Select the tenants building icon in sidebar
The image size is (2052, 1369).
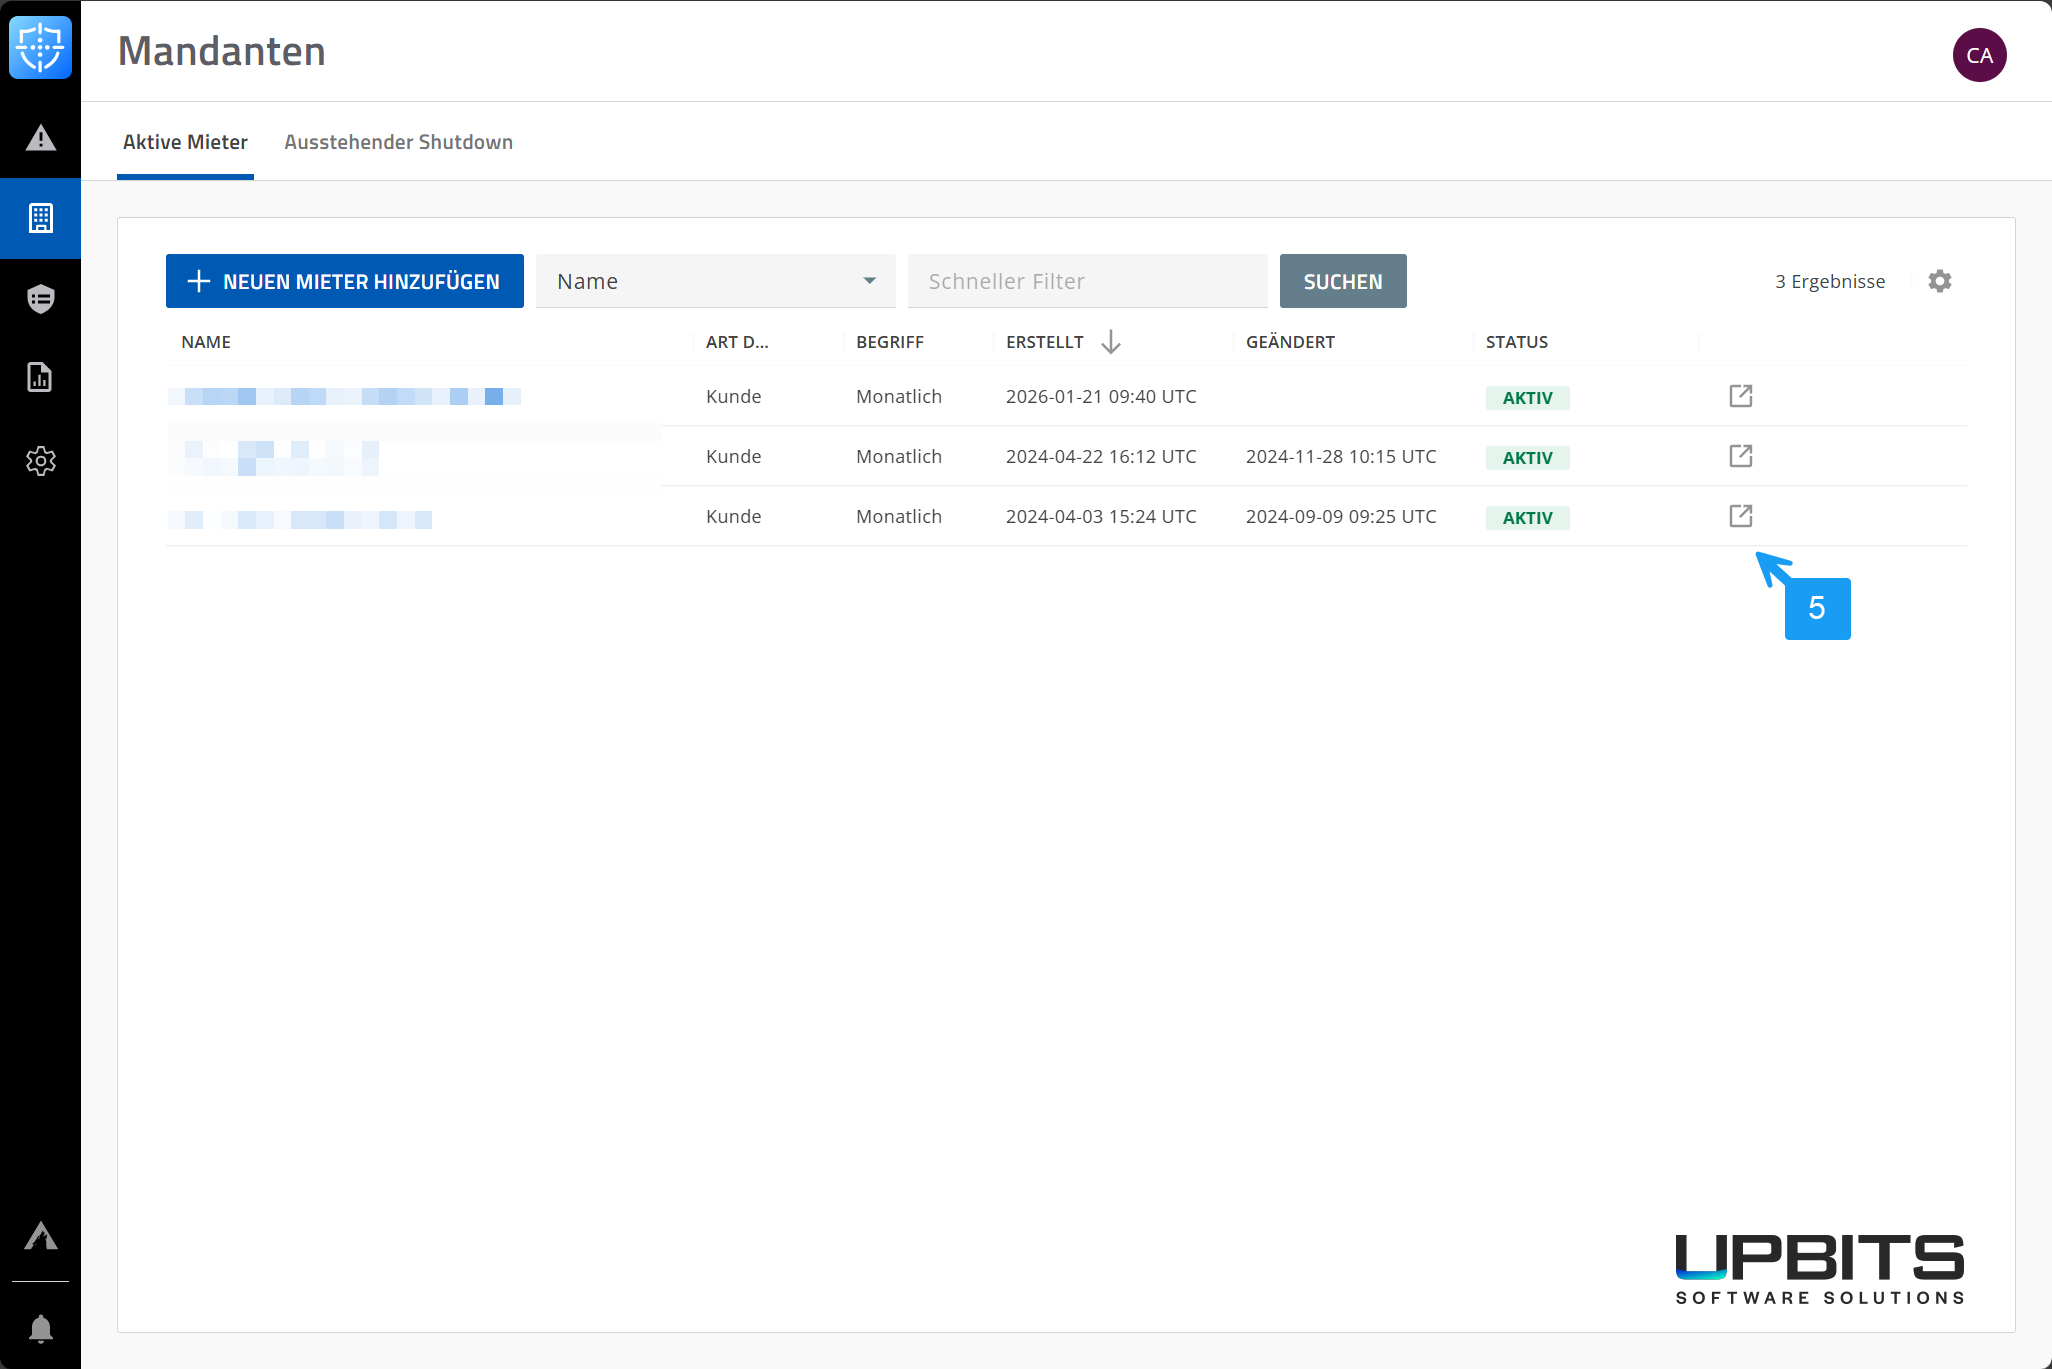coord(40,218)
